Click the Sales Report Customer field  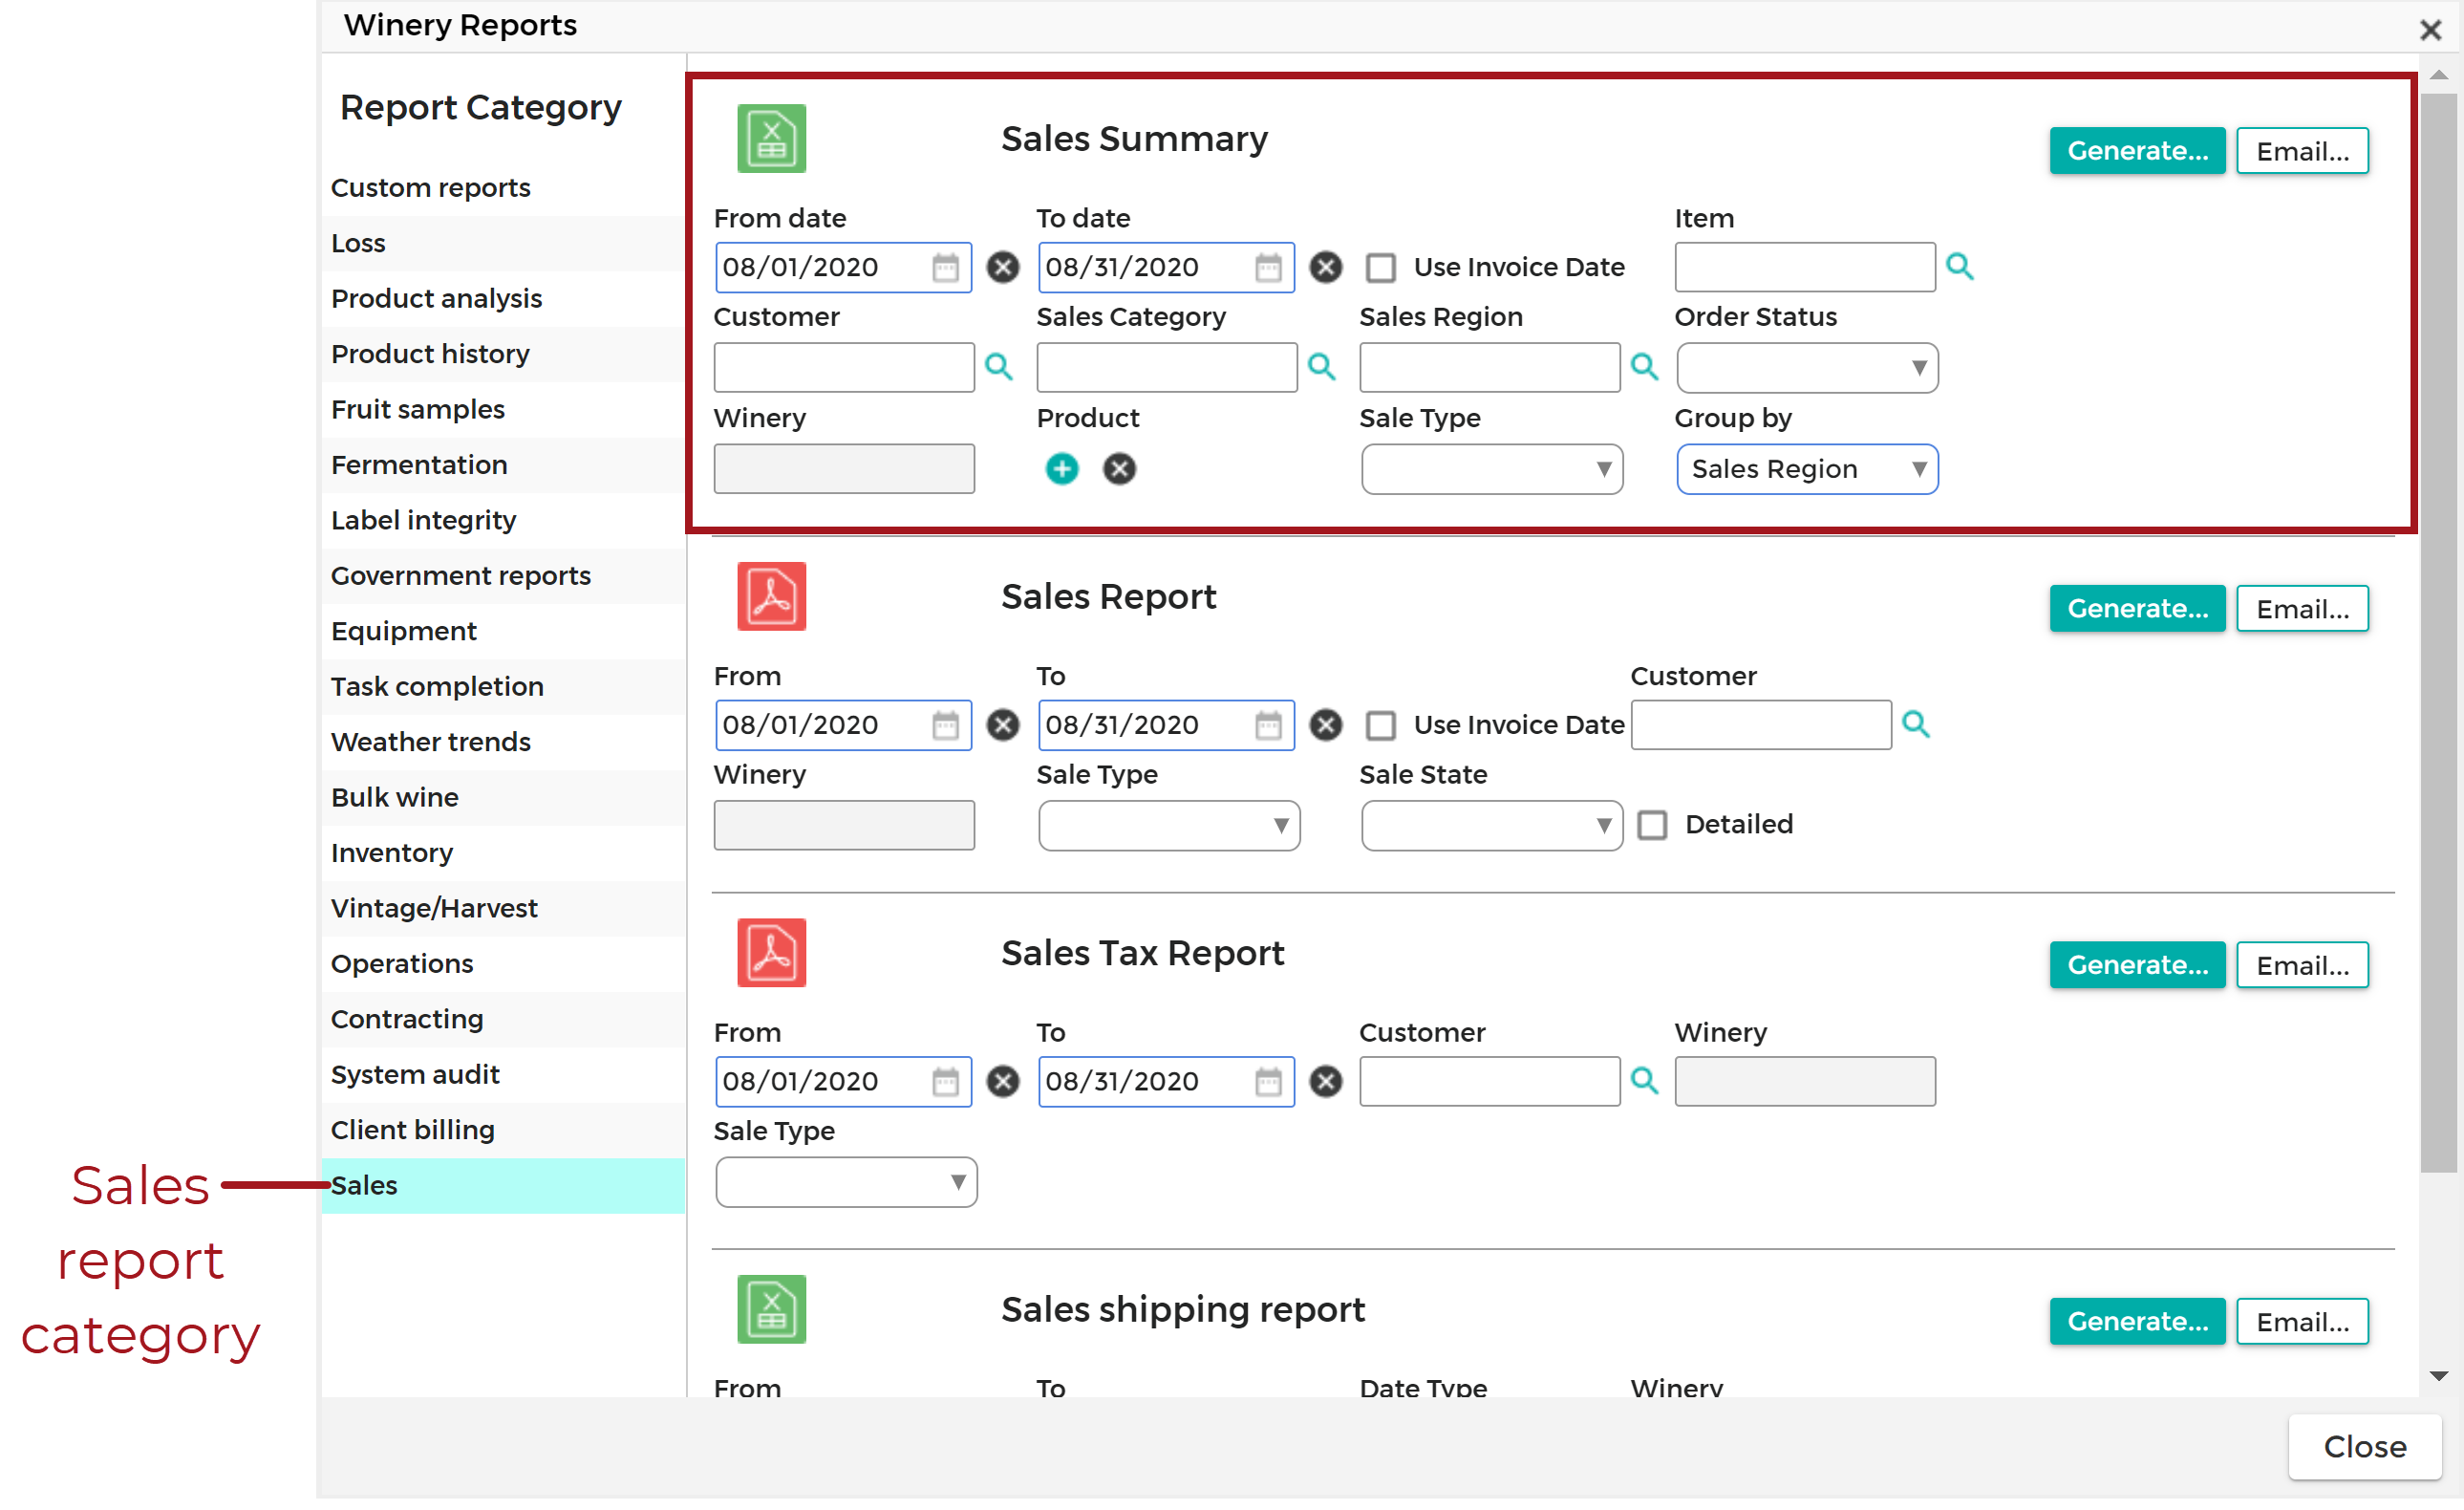coord(1761,725)
